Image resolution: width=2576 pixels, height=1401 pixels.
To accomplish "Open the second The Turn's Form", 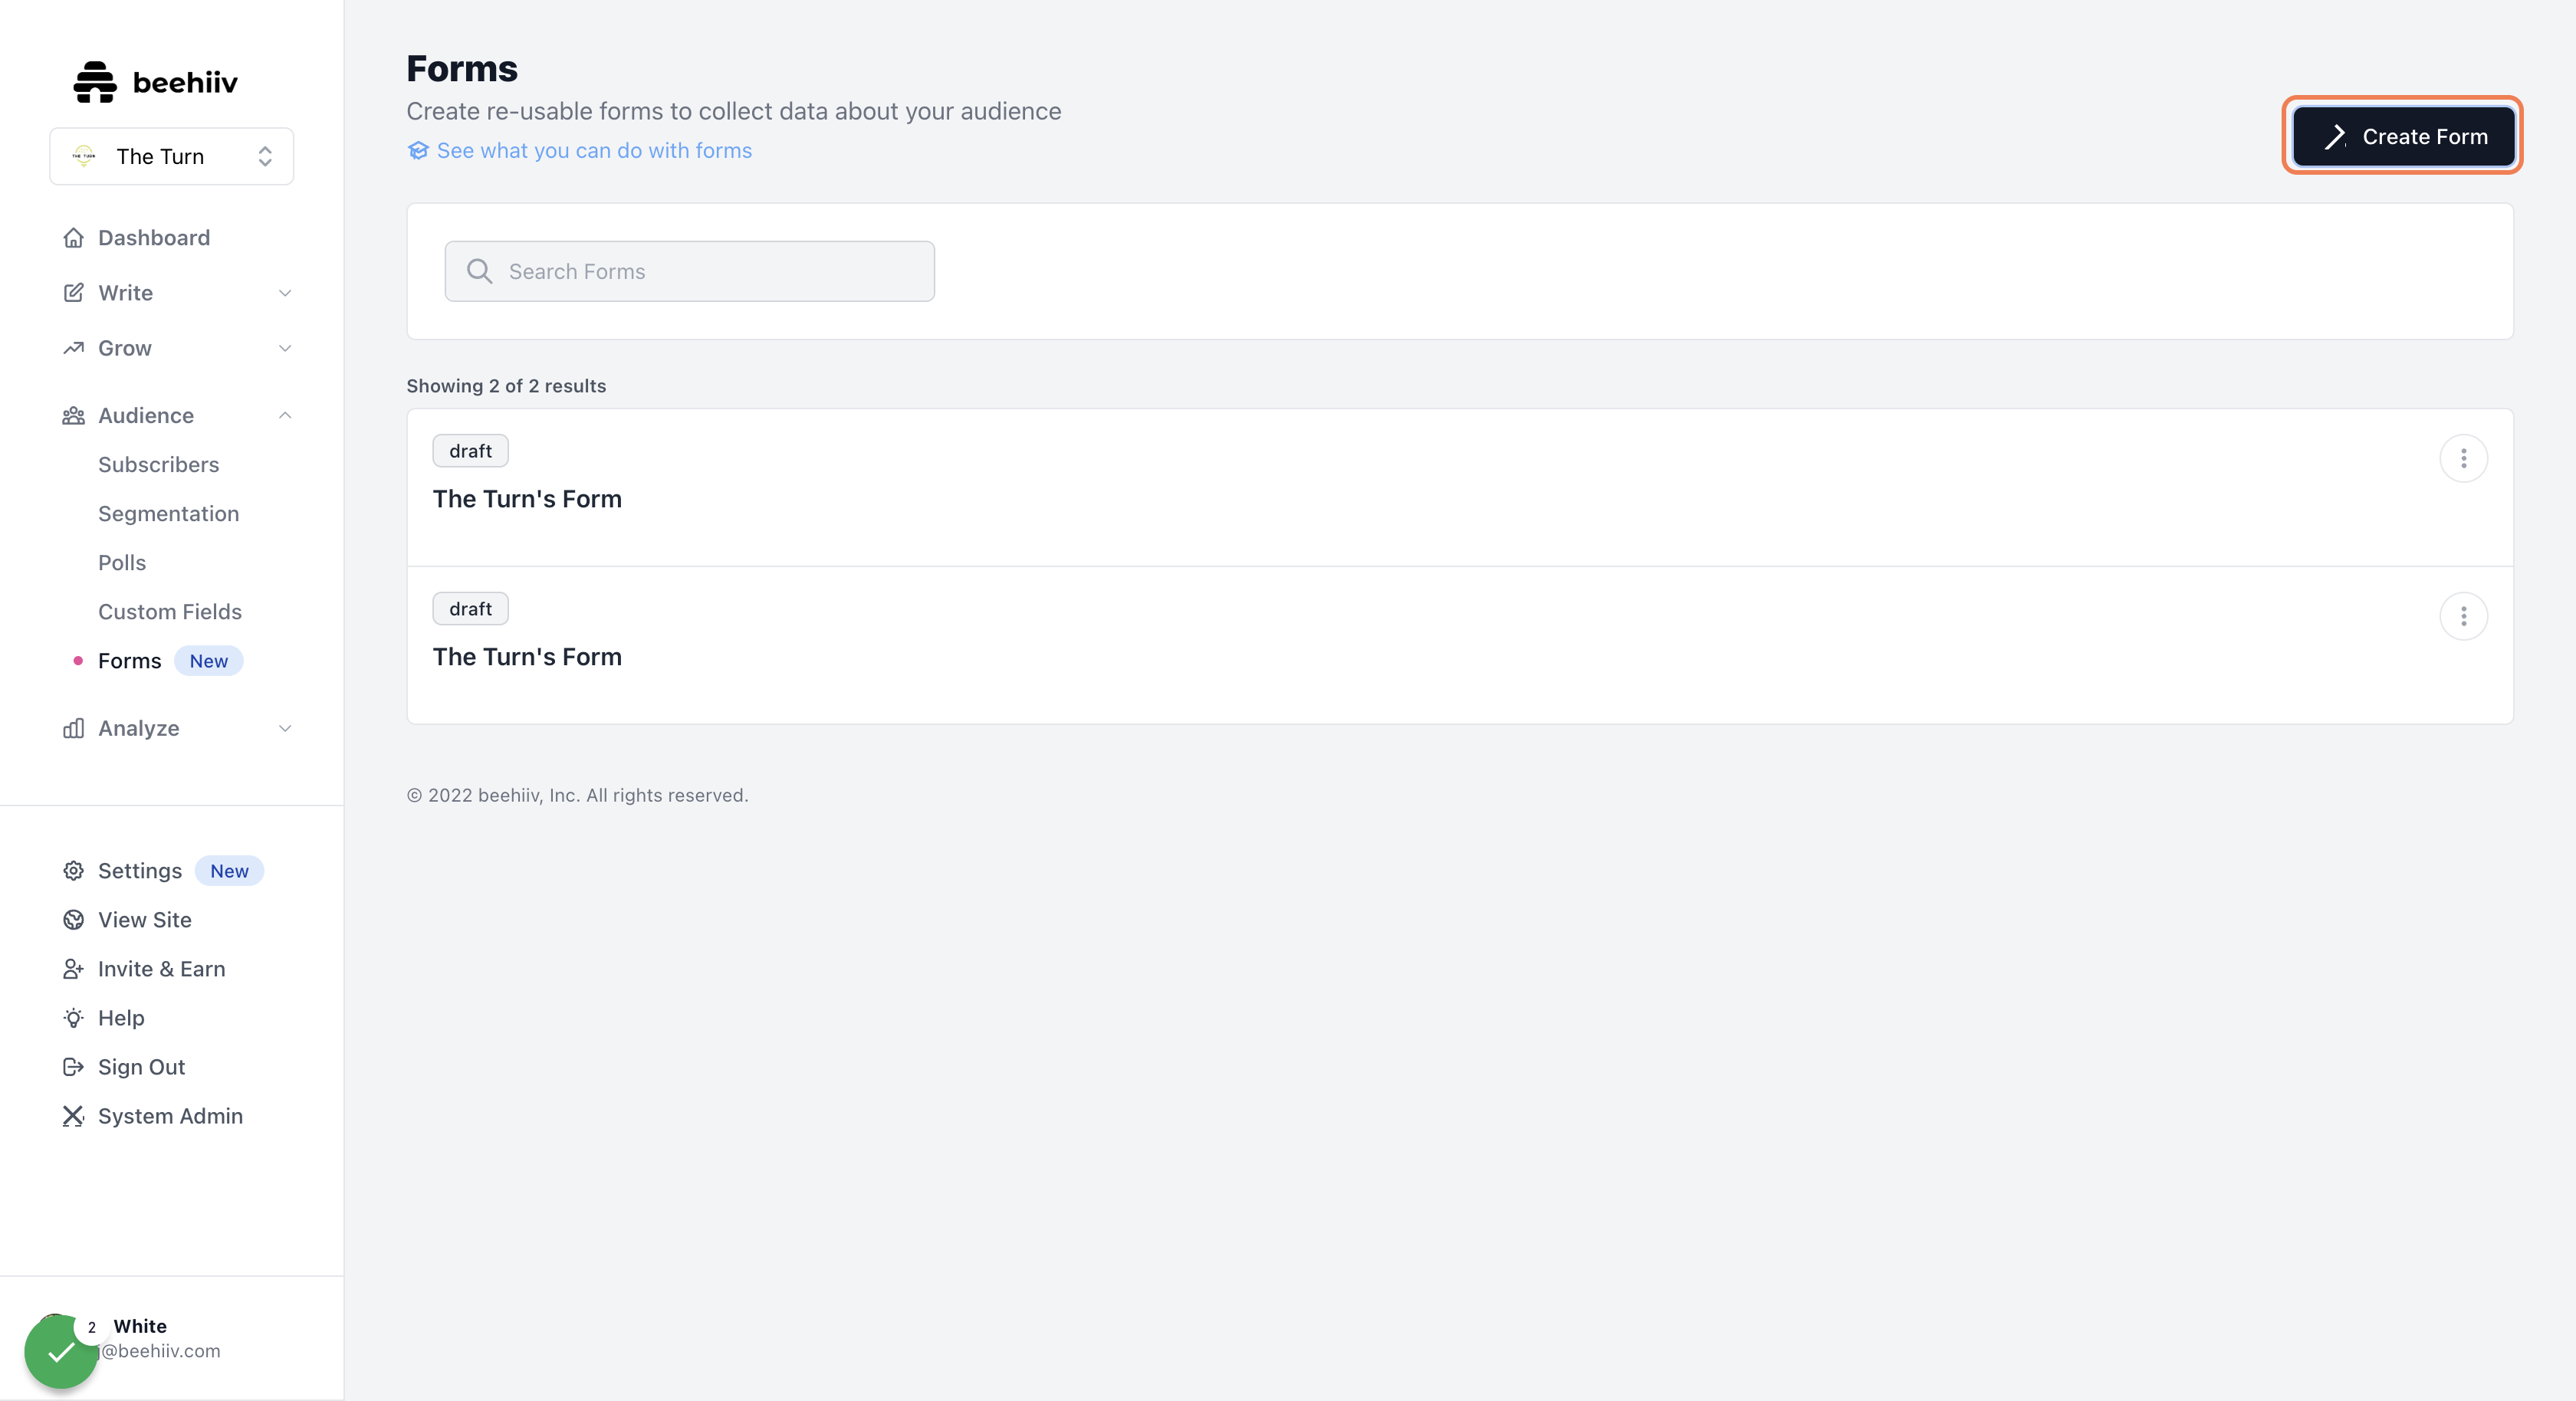I will click(527, 657).
